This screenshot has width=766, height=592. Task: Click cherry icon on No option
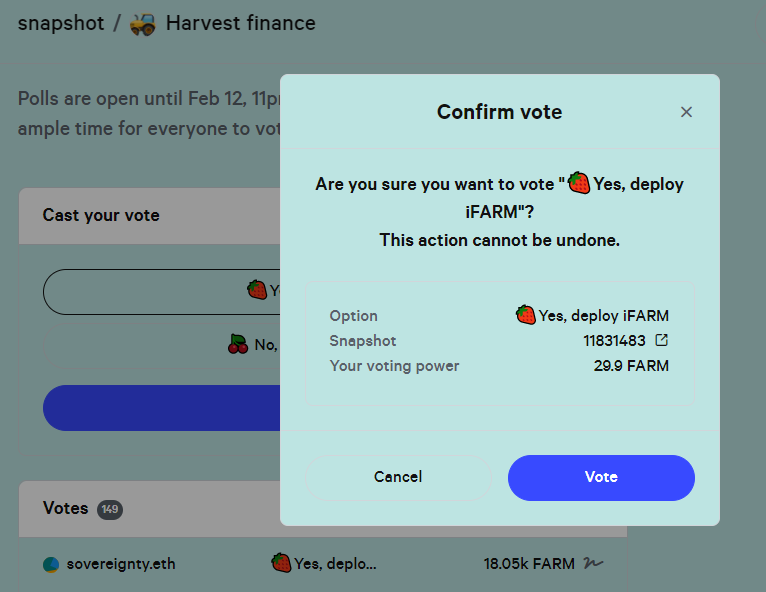pos(238,344)
